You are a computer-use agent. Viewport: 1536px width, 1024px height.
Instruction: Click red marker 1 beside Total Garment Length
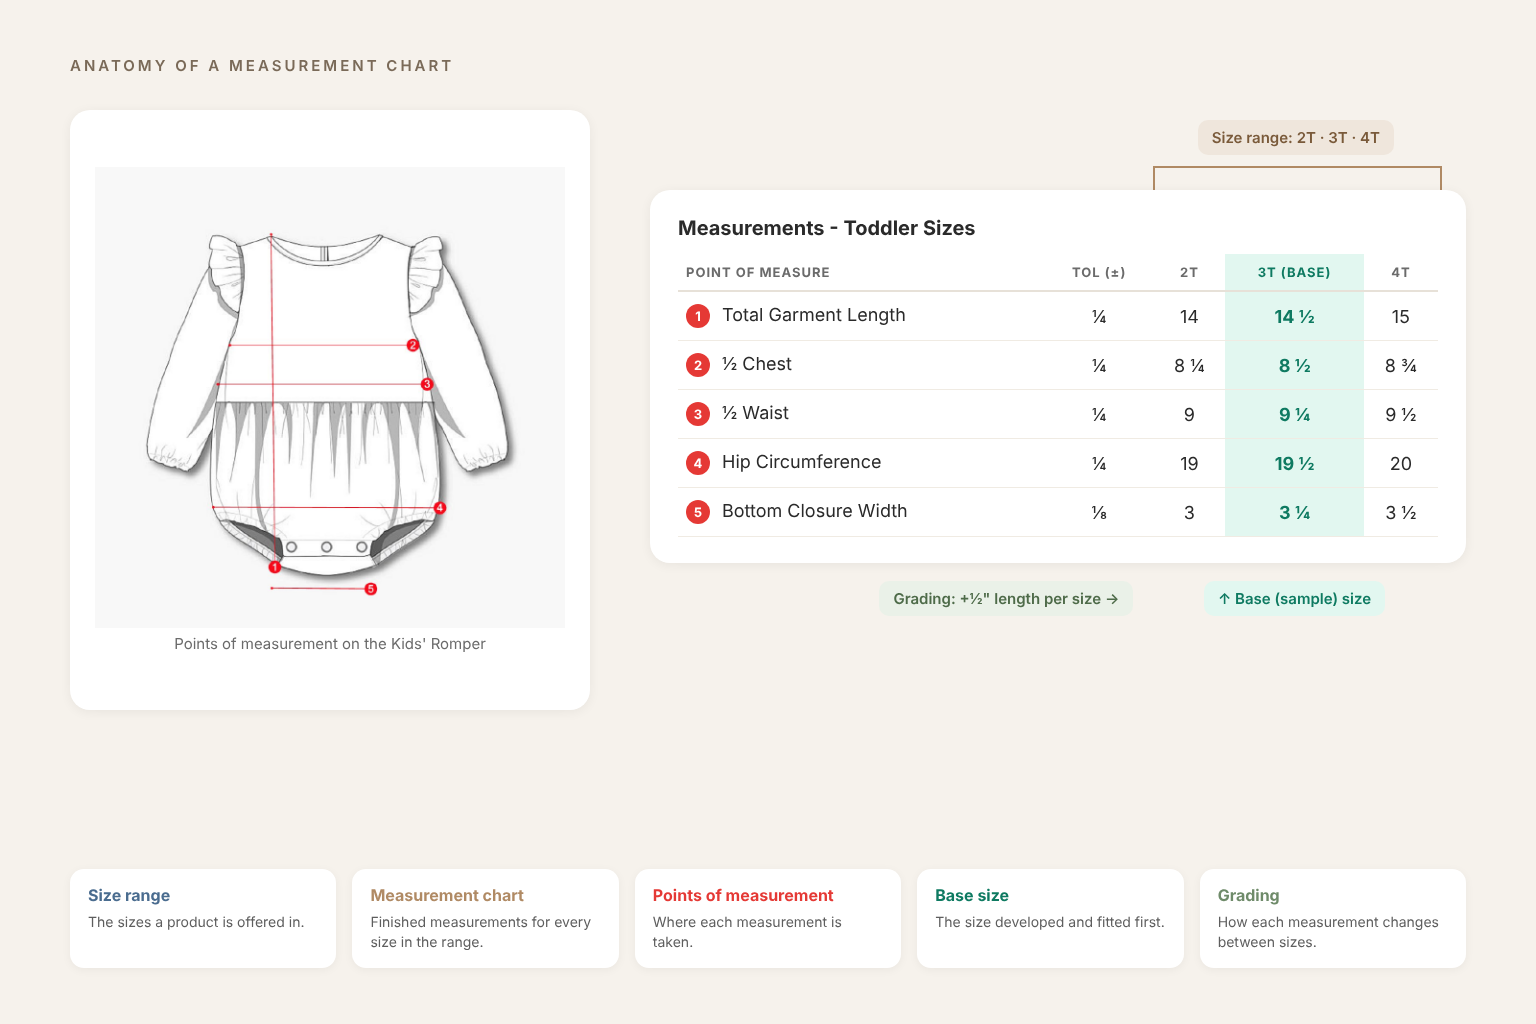click(698, 316)
